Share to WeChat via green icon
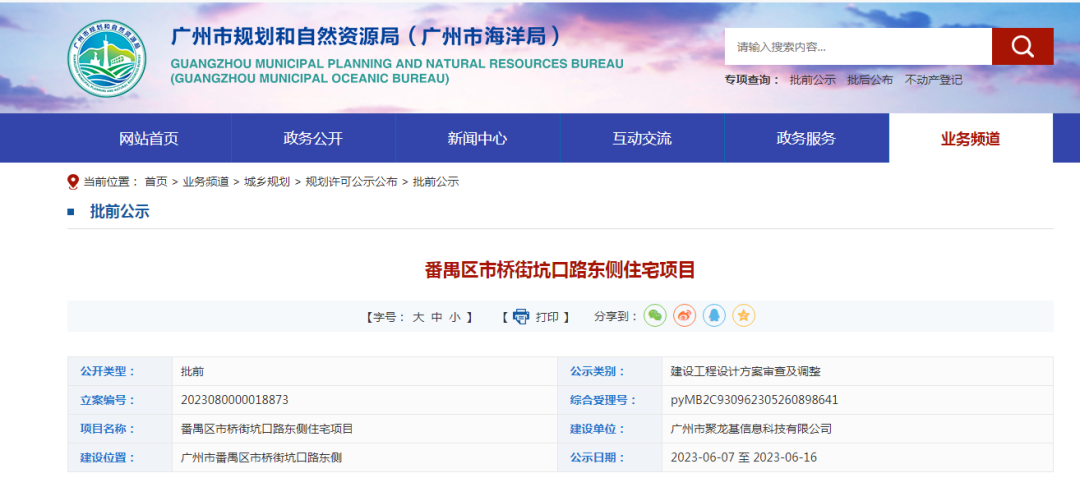The image size is (1080, 487). point(655,315)
